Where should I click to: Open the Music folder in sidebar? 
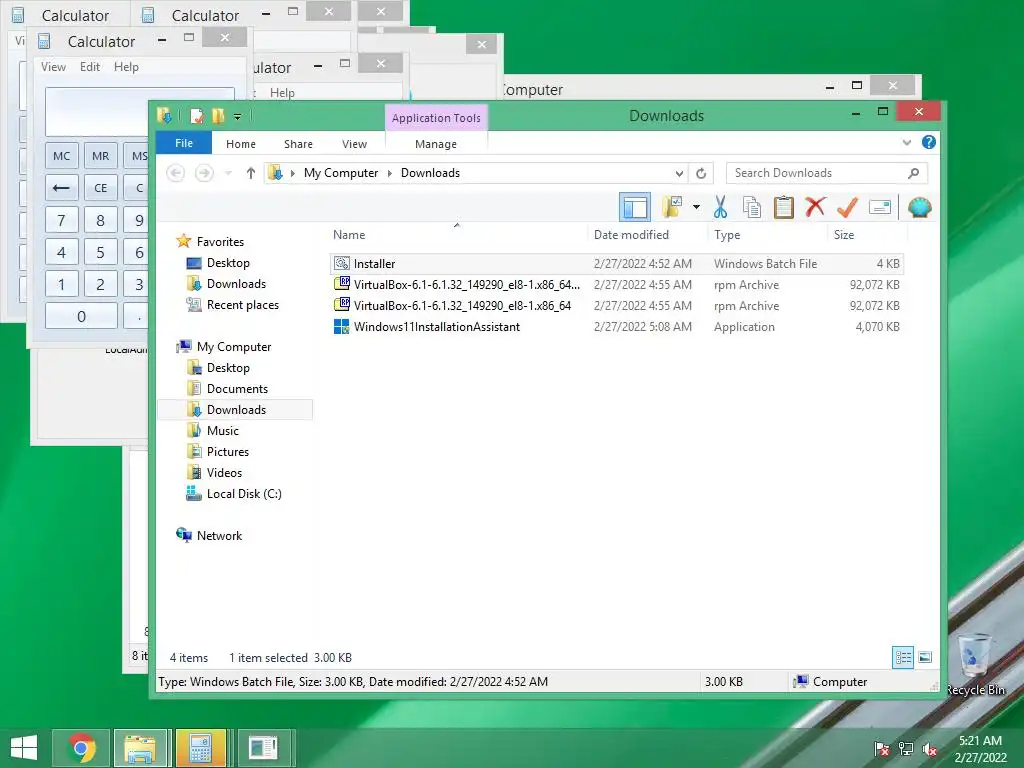[x=223, y=430]
